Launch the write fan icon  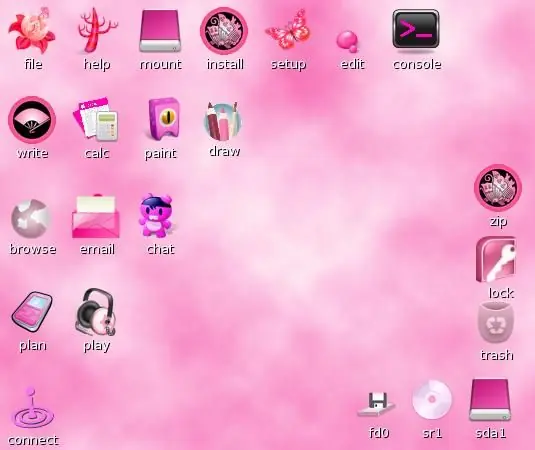pos(32,120)
